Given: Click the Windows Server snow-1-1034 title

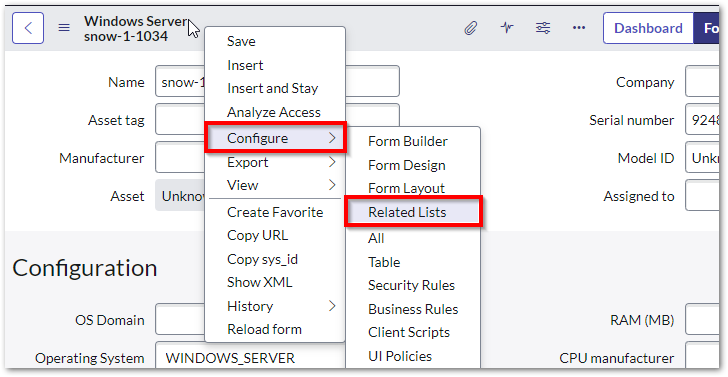Looking at the screenshot, I should (x=136, y=28).
